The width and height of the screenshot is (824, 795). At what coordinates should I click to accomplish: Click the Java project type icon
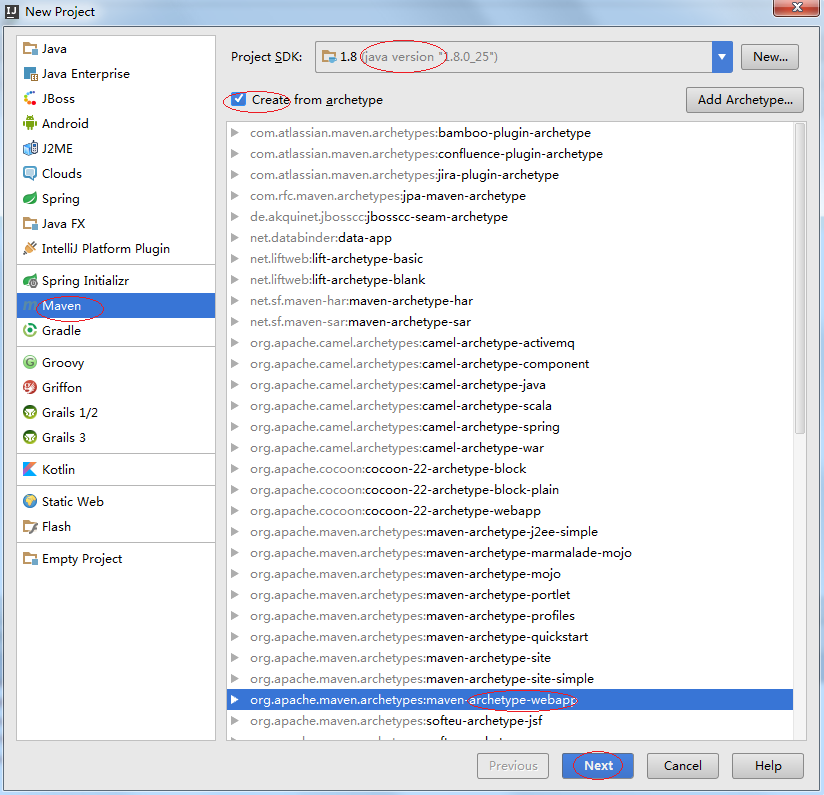tap(30, 49)
